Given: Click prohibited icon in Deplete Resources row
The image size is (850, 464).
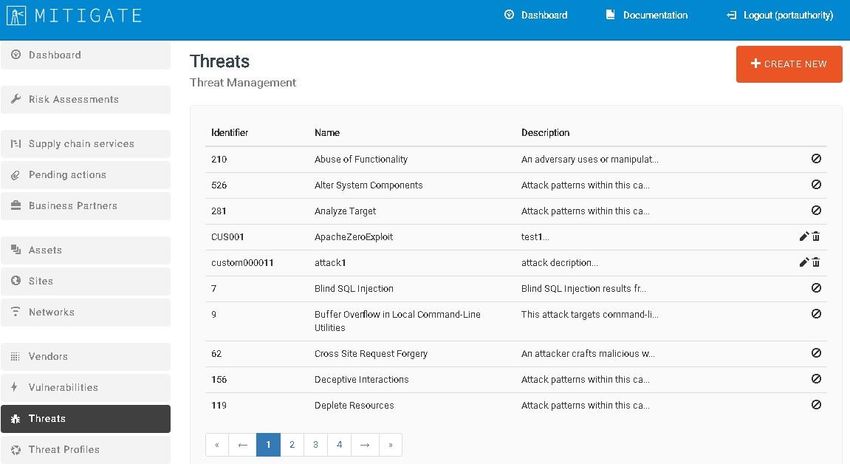Looking at the screenshot, I should (x=816, y=404).
